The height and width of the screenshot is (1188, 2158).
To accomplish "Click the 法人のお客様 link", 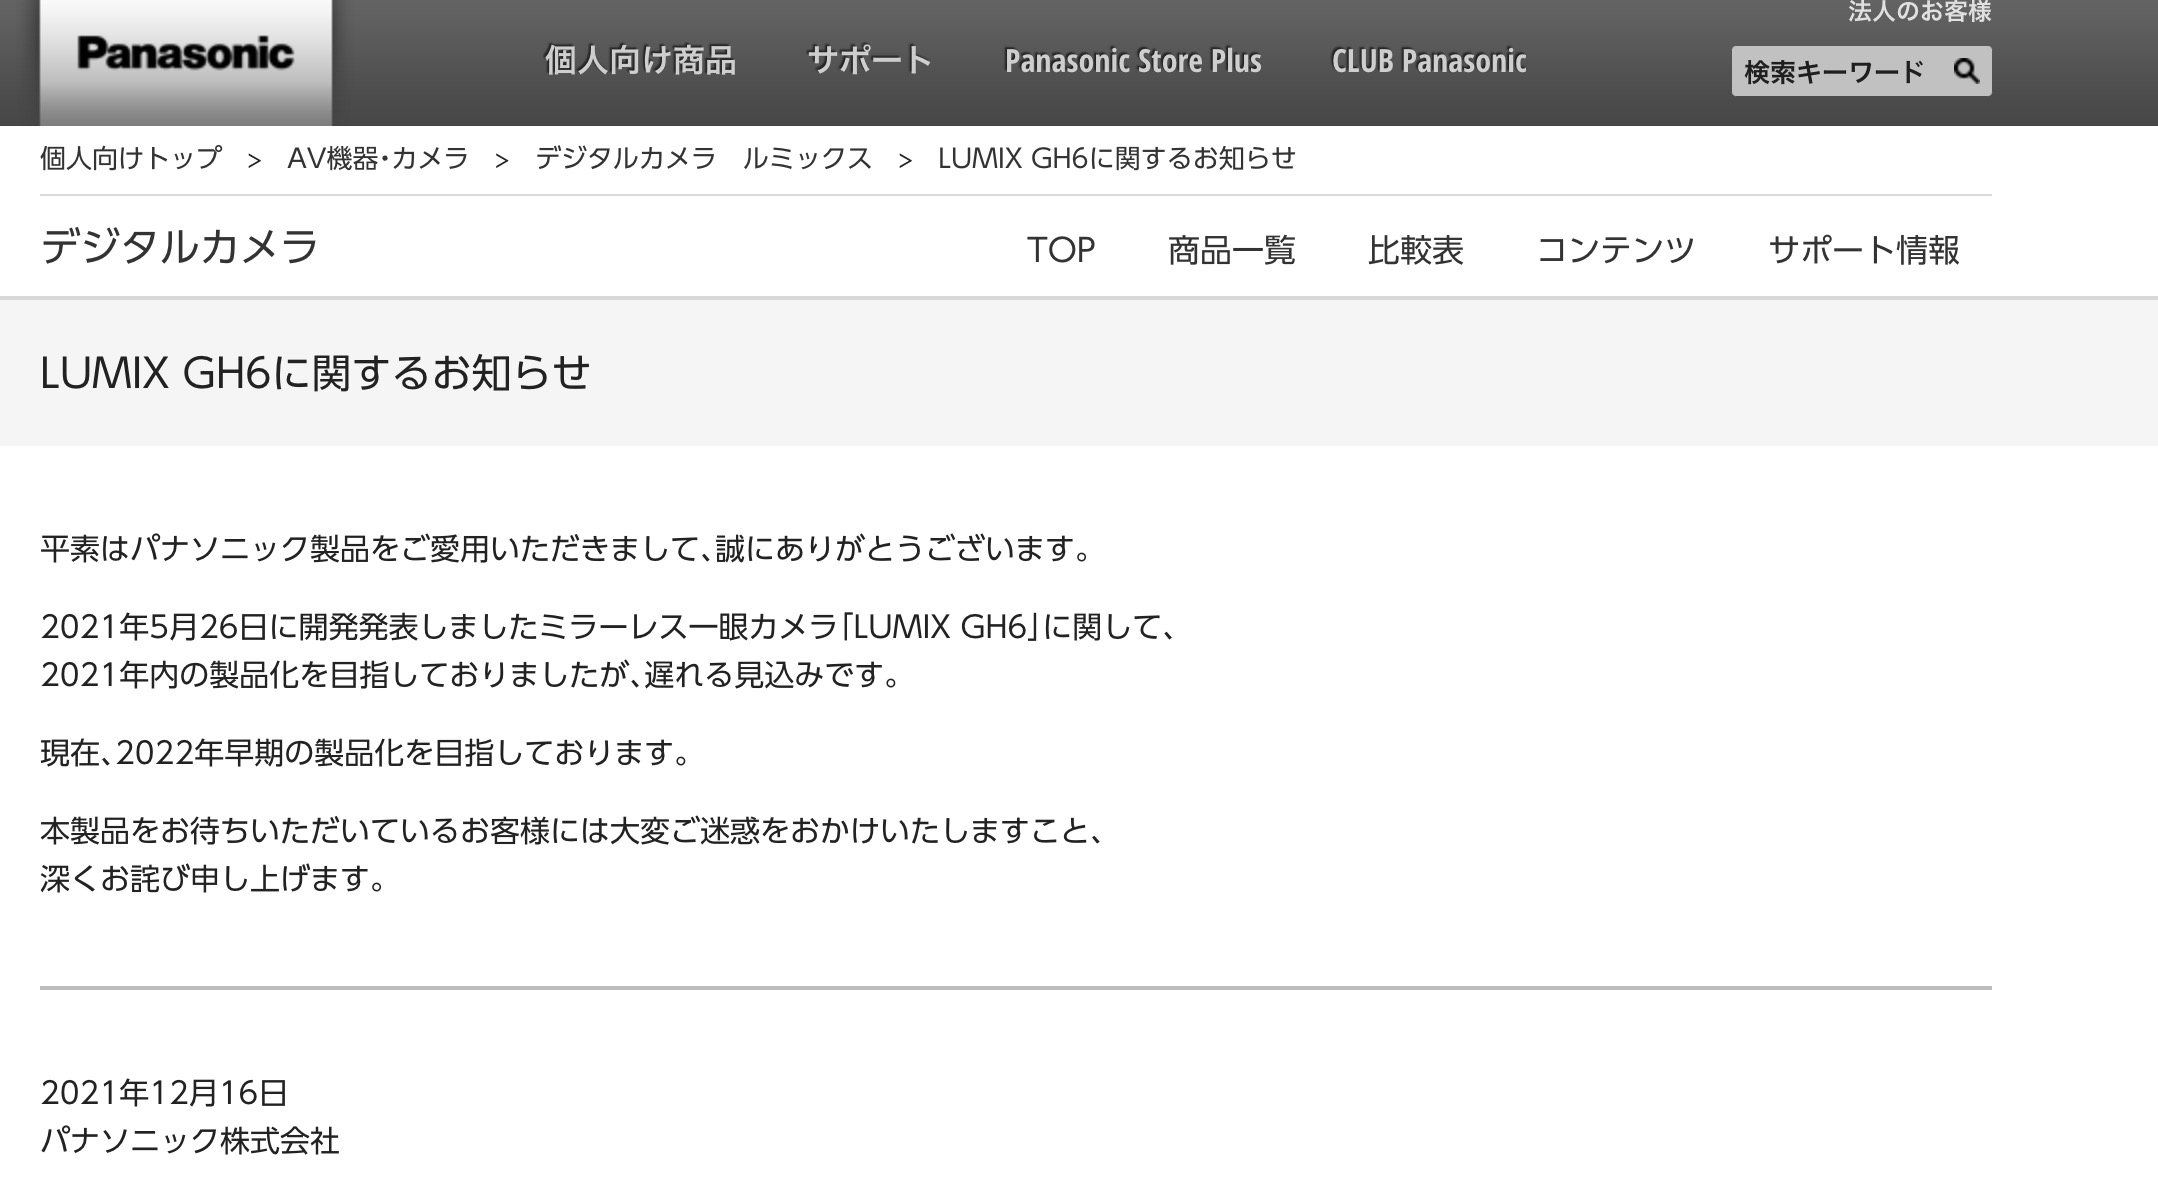I will [1919, 12].
